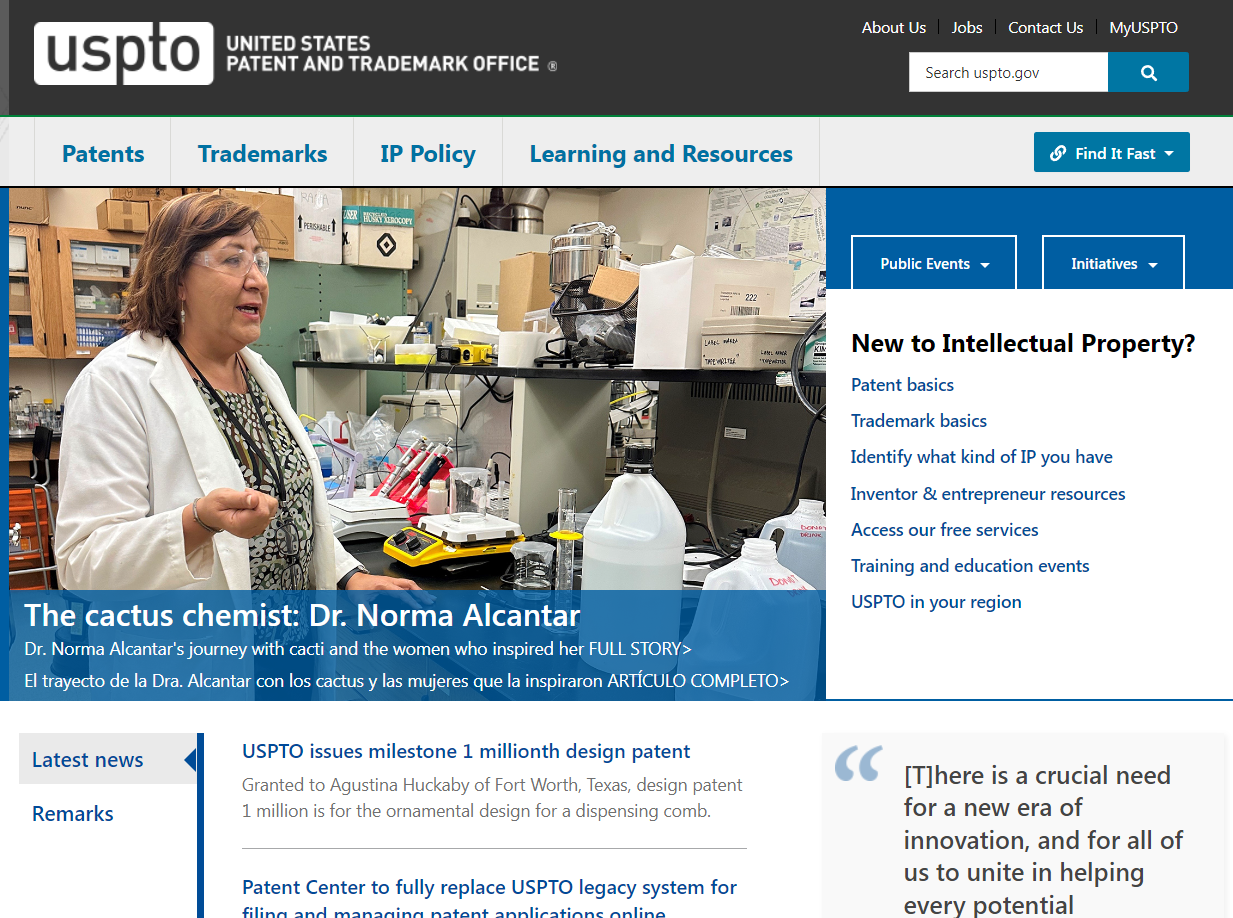Open the Trademarks menu
The height and width of the screenshot is (918, 1233).
point(262,154)
